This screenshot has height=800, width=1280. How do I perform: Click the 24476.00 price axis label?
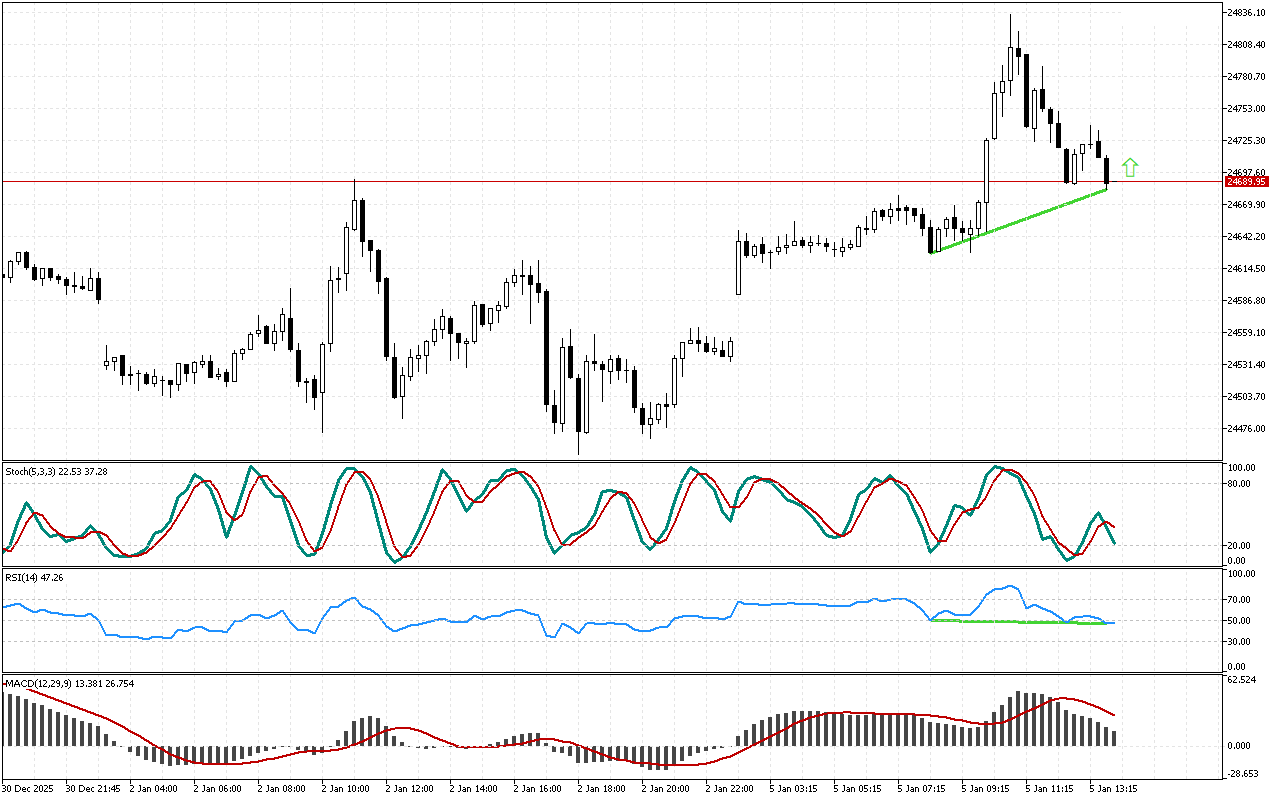(x=1246, y=429)
